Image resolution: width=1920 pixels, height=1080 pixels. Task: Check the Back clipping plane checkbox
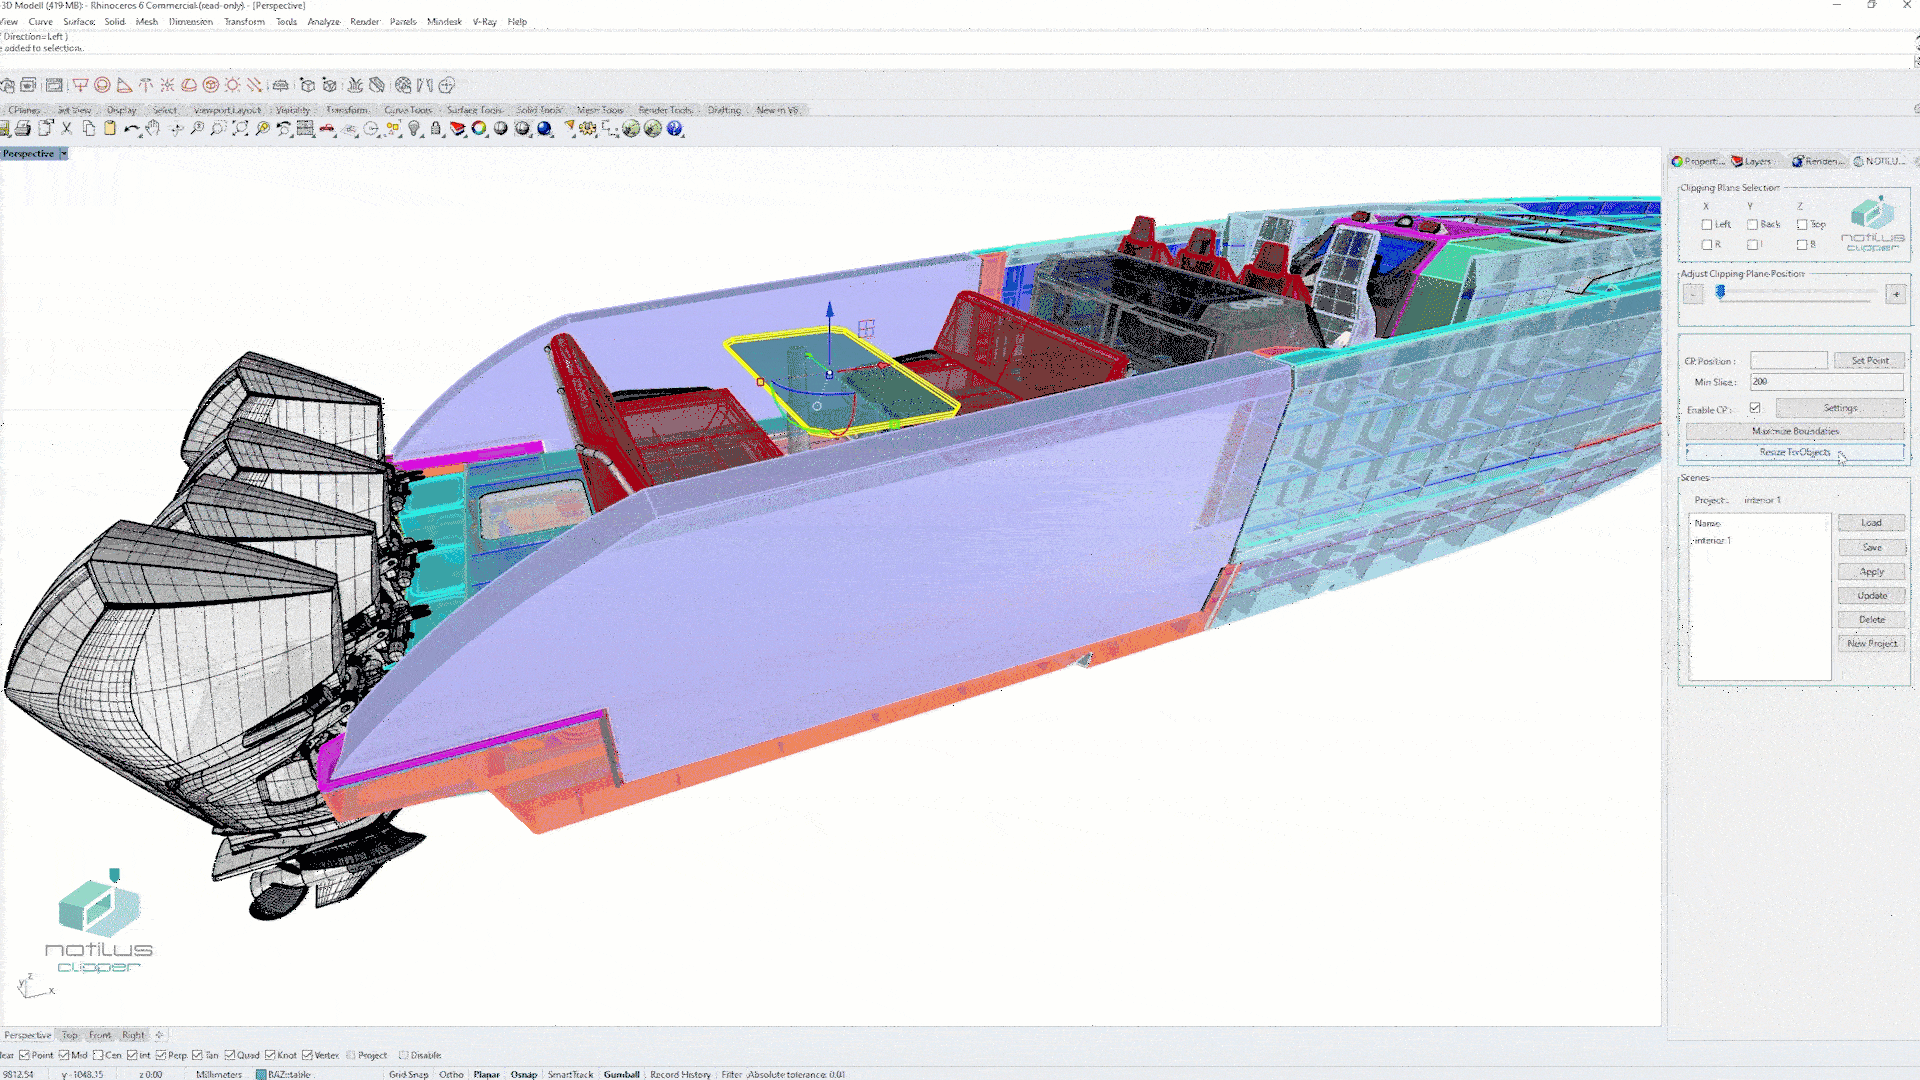1752,225
